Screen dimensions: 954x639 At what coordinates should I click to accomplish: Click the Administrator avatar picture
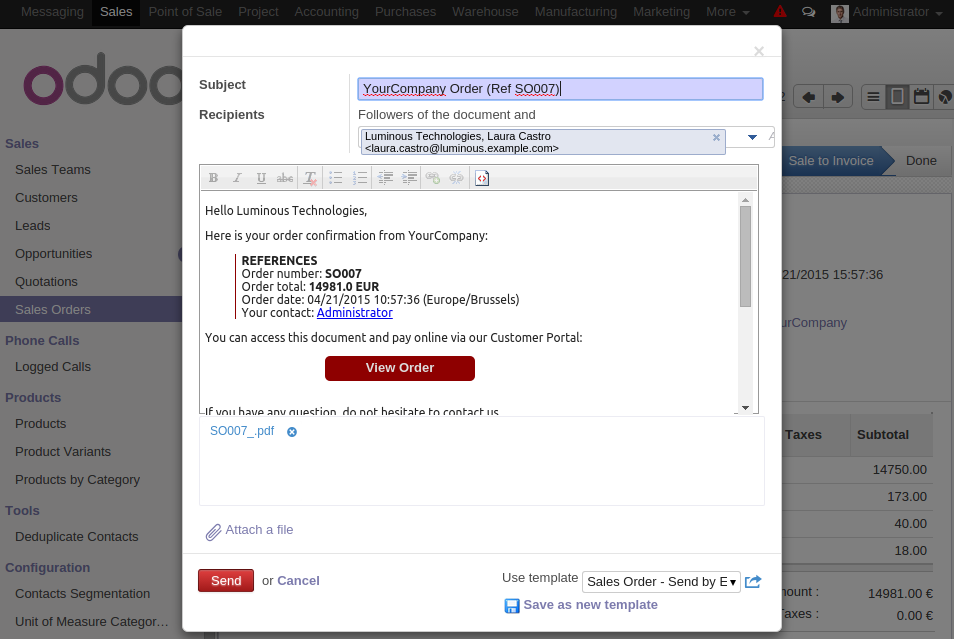coord(840,13)
